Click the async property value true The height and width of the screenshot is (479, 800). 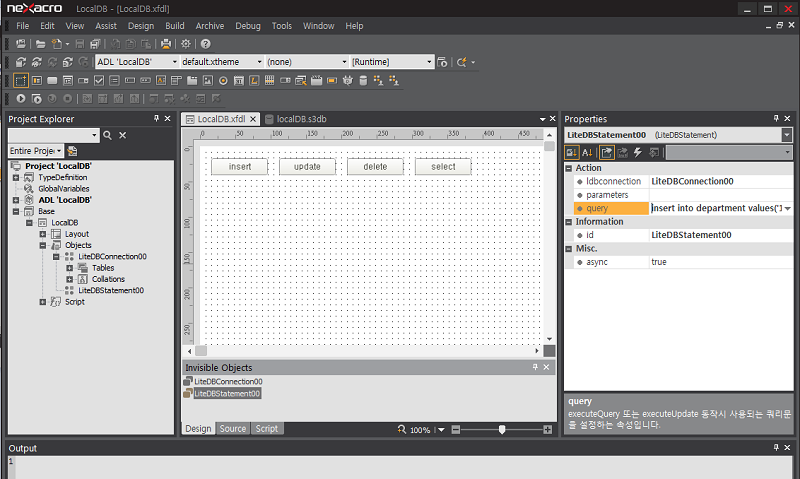(721, 262)
